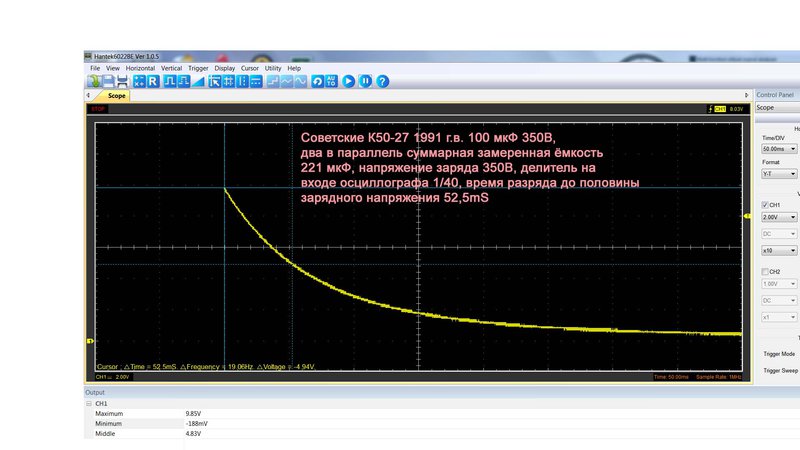
Task: Click the print toolbar icon
Action: pos(122,81)
